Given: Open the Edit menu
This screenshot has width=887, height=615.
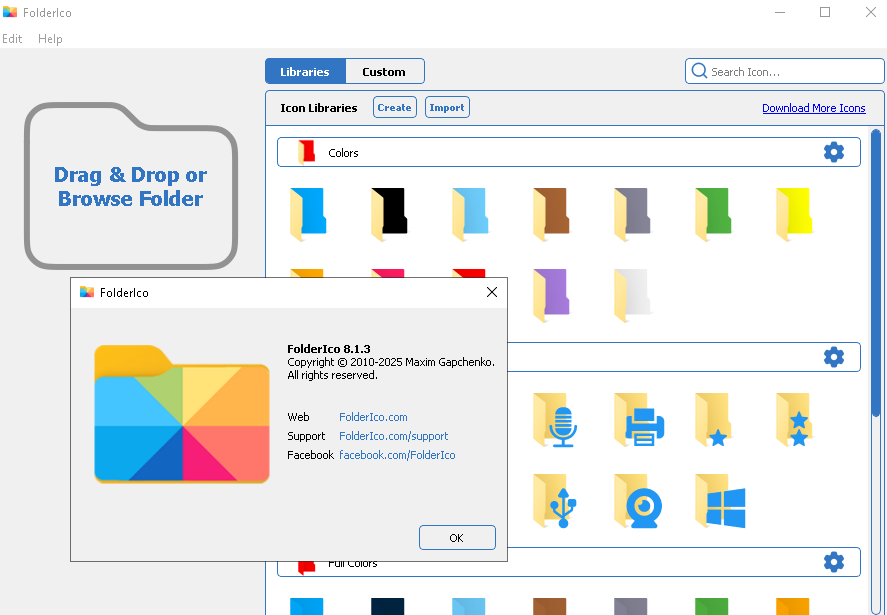Looking at the screenshot, I should point(12,39).
